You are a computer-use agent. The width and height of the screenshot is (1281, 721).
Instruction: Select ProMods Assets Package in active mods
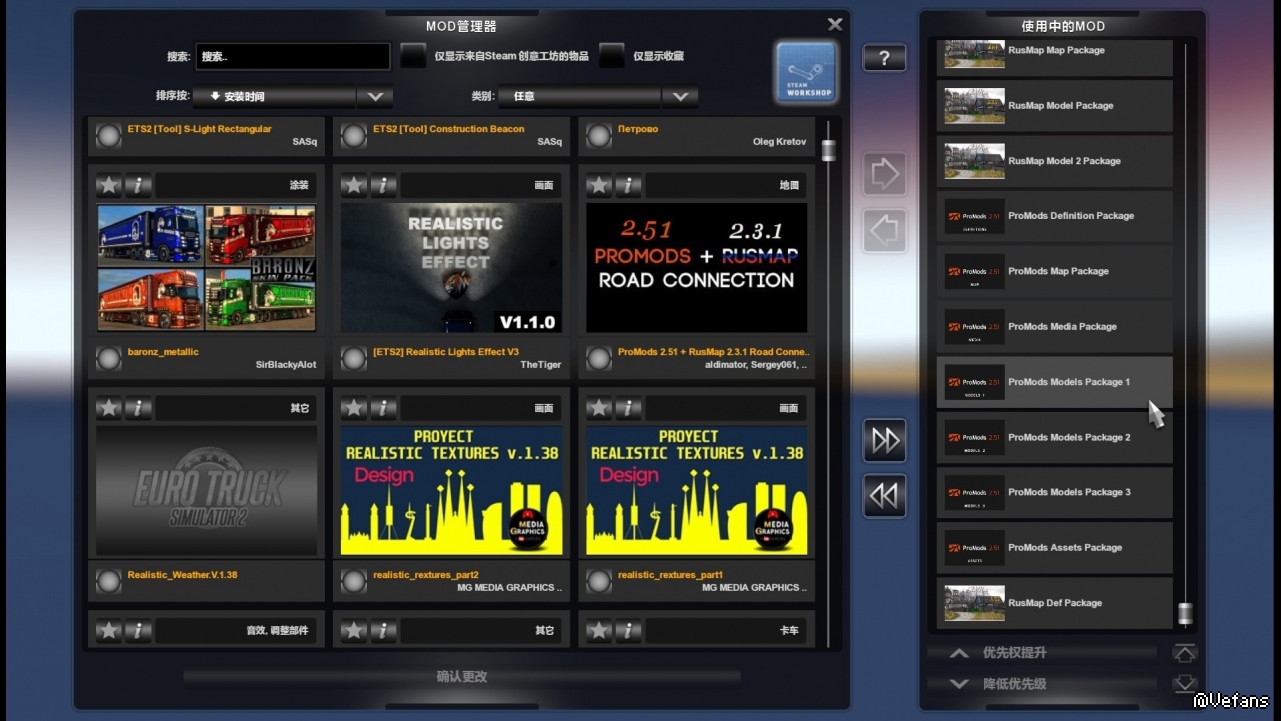(1055, 548)
